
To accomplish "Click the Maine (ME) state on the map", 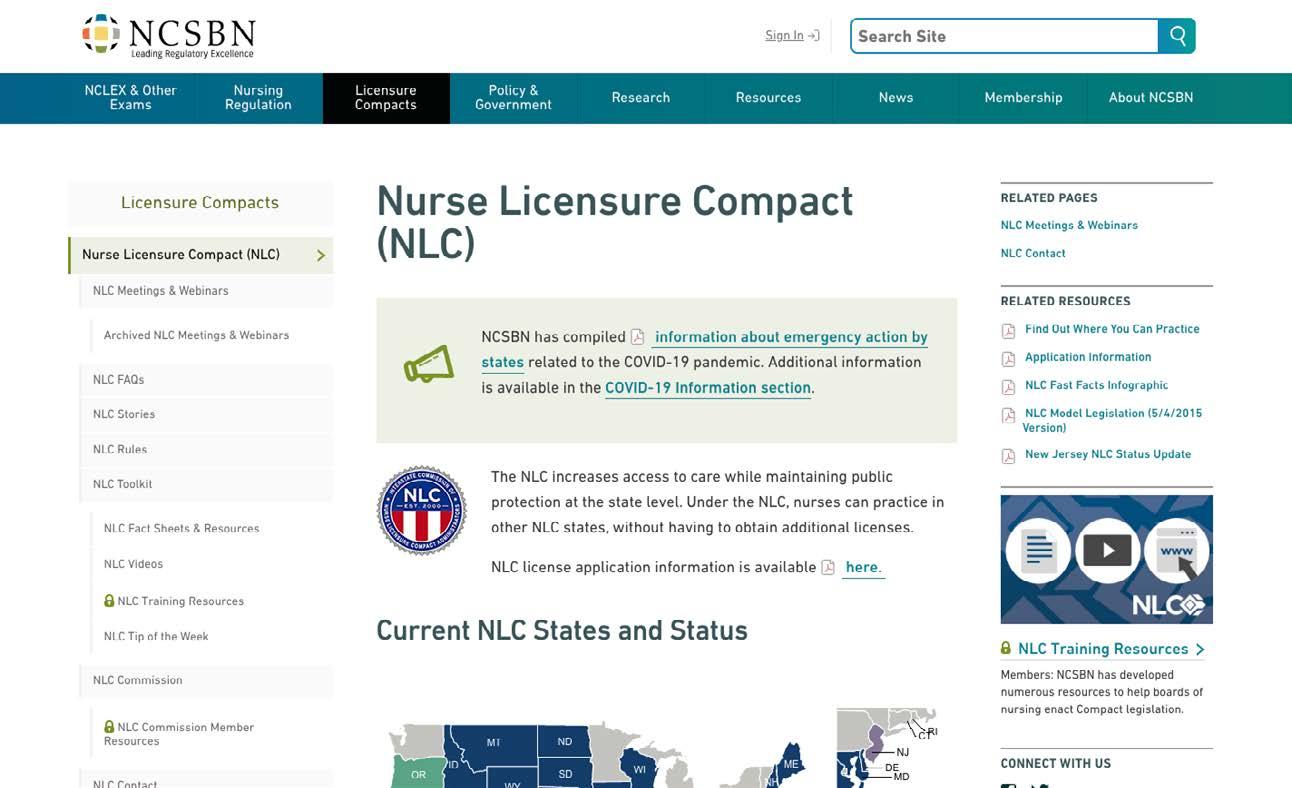I will coord(791,762).
